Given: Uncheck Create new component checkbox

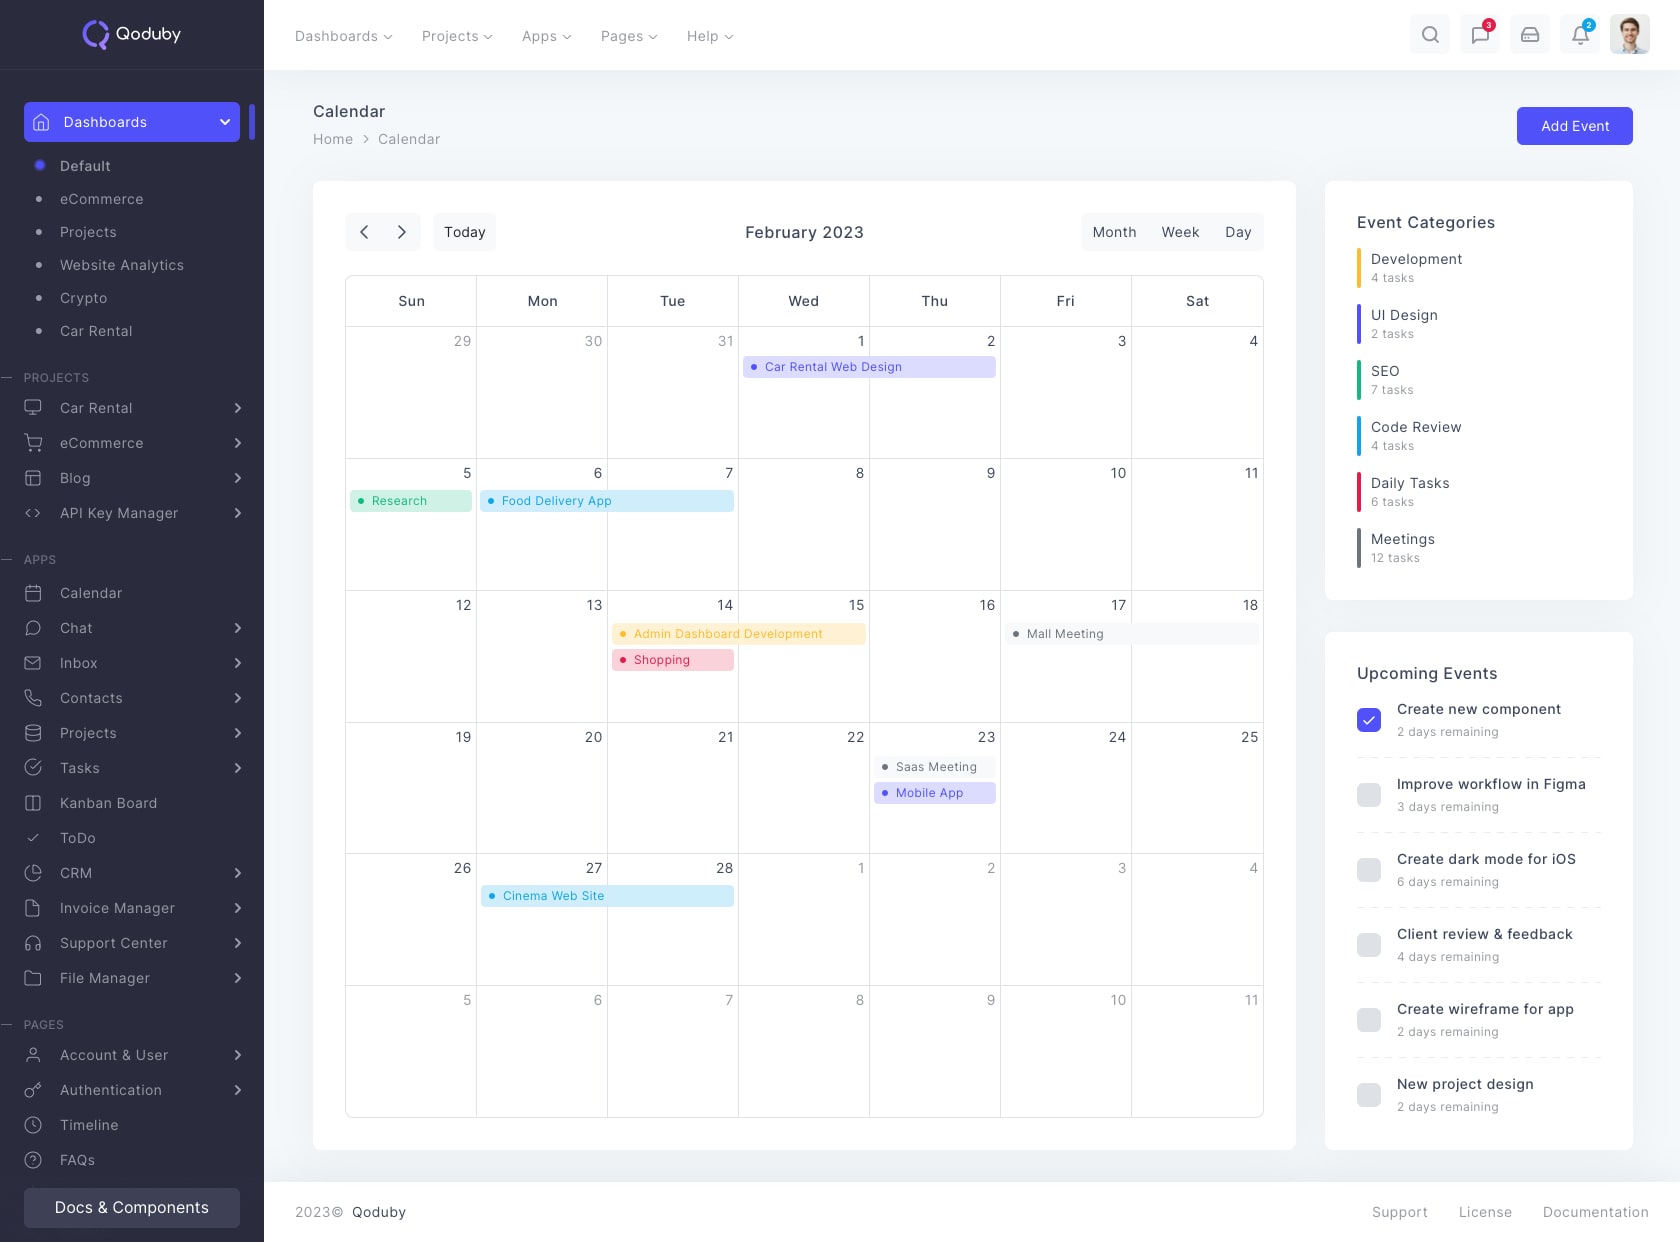Looking at the screenshot, I should click(1369, 720).
